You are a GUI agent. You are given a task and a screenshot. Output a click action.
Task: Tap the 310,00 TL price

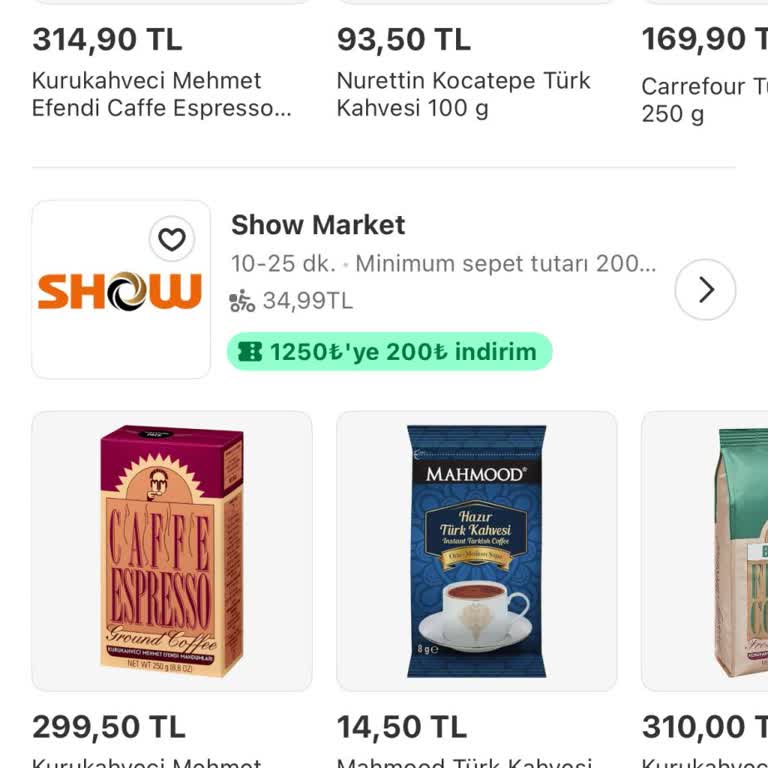click(x=705, y=727)
